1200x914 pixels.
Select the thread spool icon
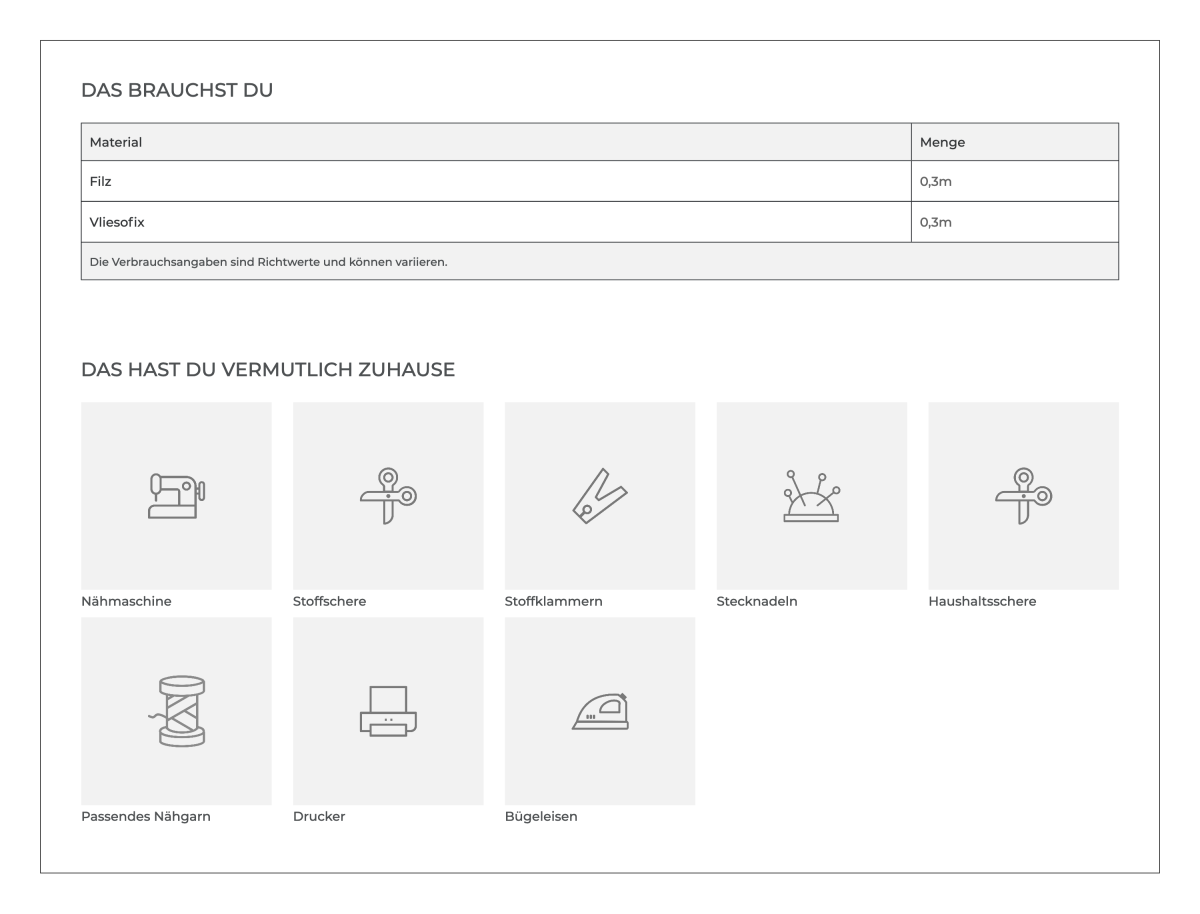[x=176, y=711]
